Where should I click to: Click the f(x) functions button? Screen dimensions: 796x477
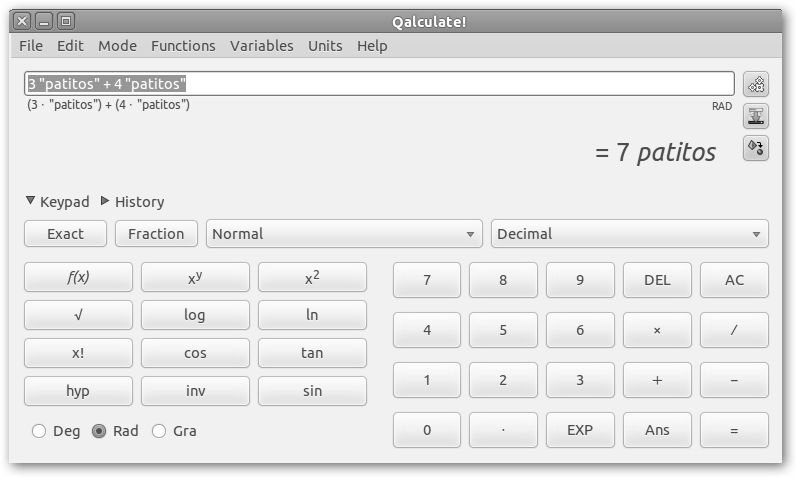[x=78, y=278]
